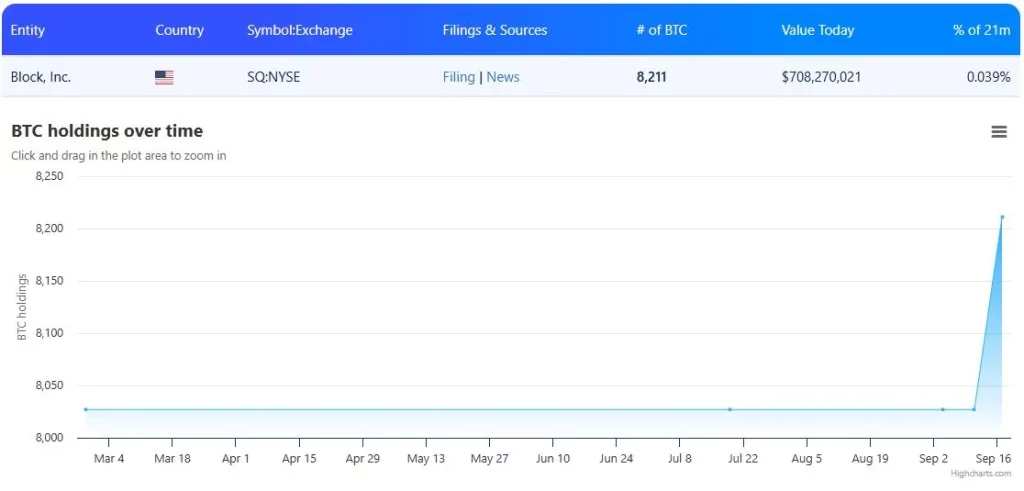Open the Block, Inc. News link
The height and width of the screenshot is (491, 1024).
pos(503,77)
